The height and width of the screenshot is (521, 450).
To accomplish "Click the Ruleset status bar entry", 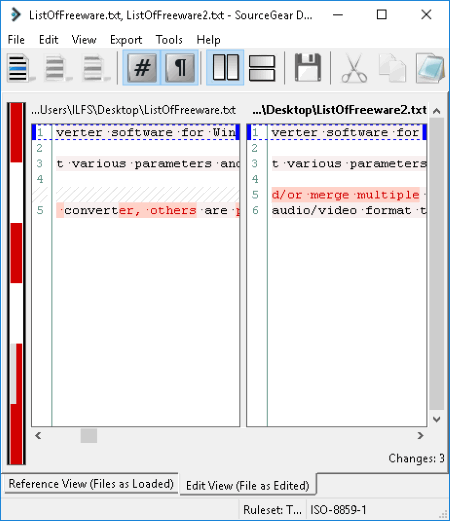I will click(x=272, y=510).
